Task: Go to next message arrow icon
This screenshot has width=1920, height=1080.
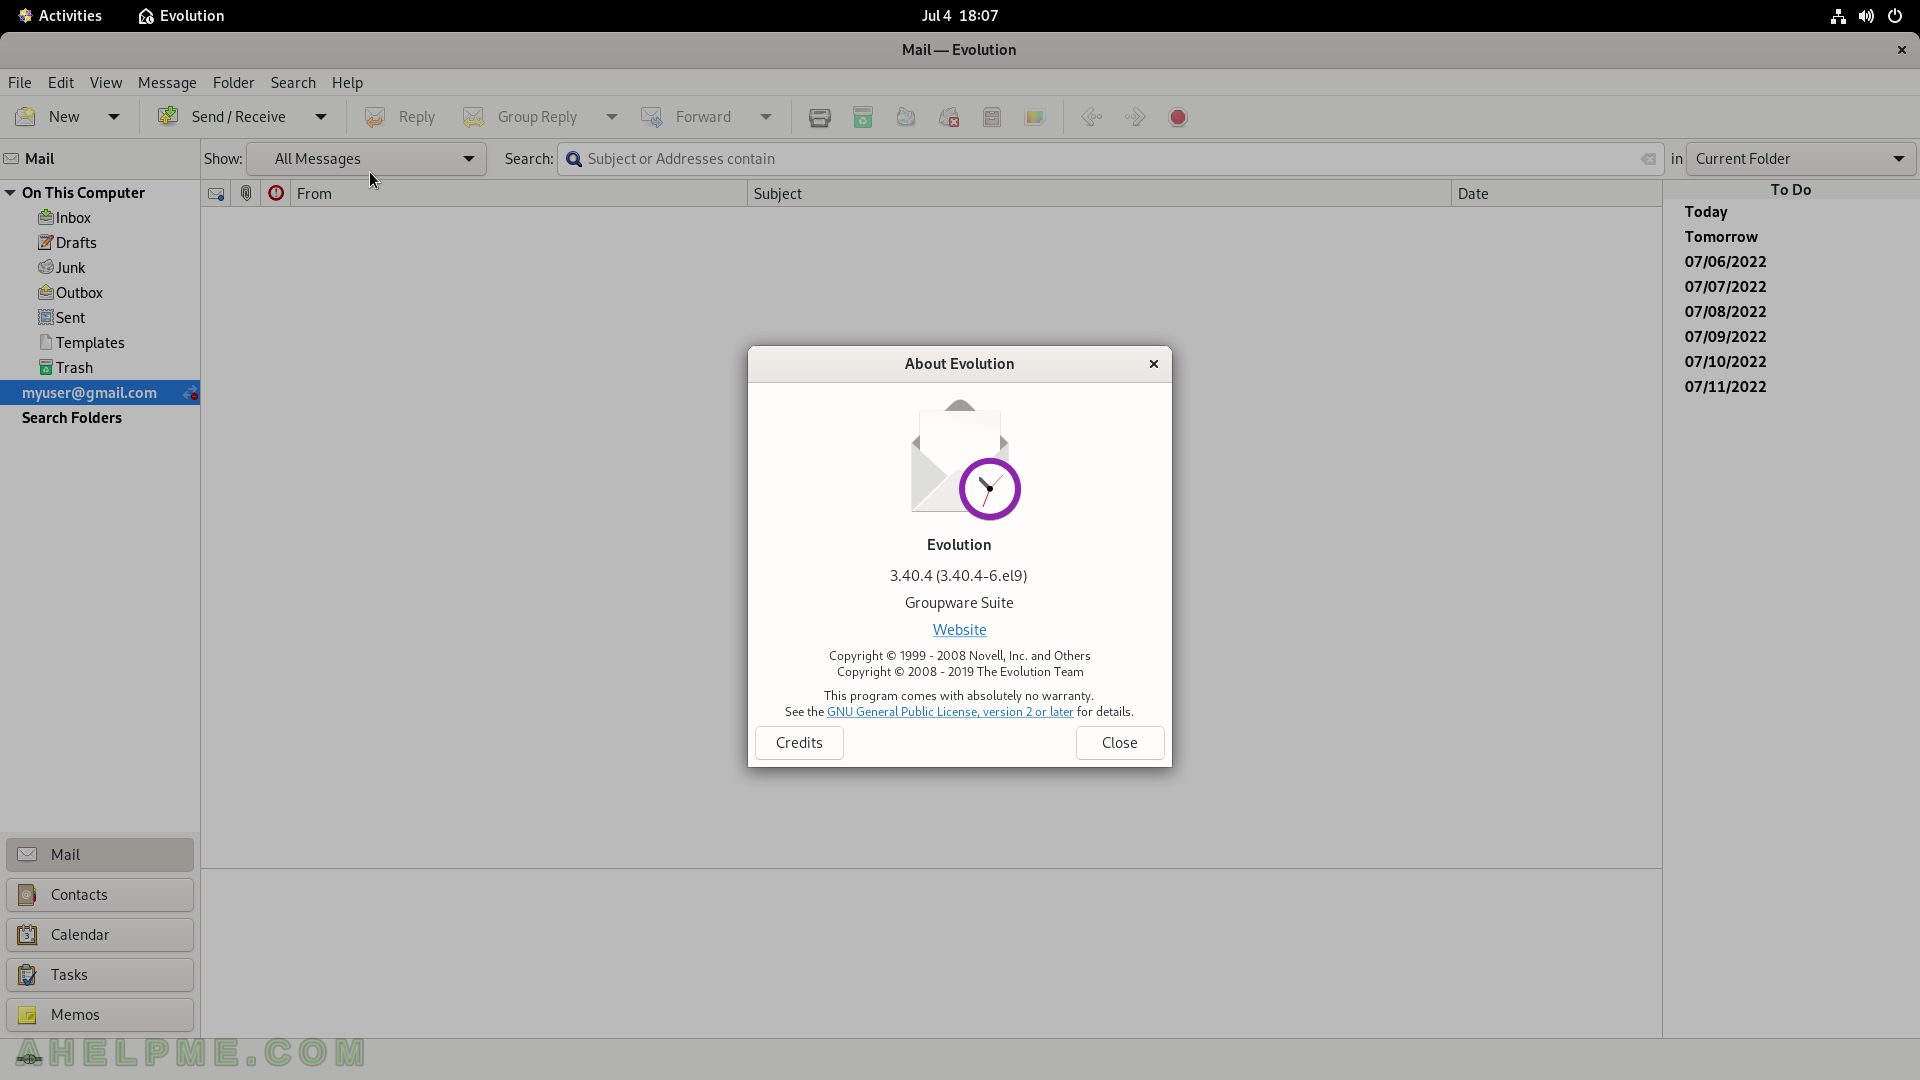Action: pos(1135,117)
